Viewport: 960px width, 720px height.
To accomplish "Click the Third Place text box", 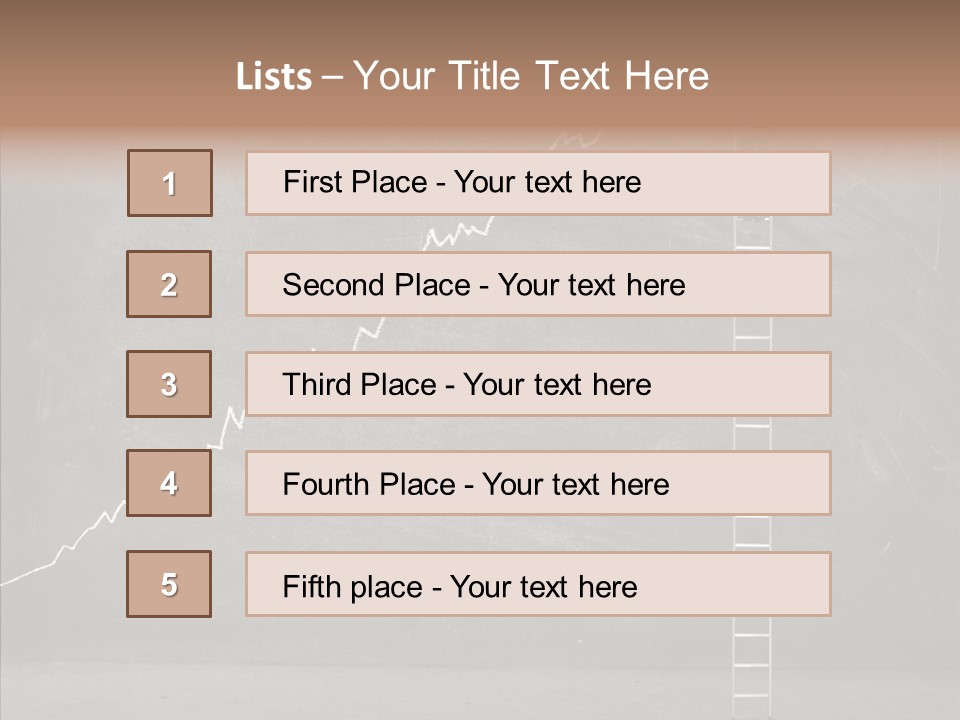I will click(x=538, y=384).
